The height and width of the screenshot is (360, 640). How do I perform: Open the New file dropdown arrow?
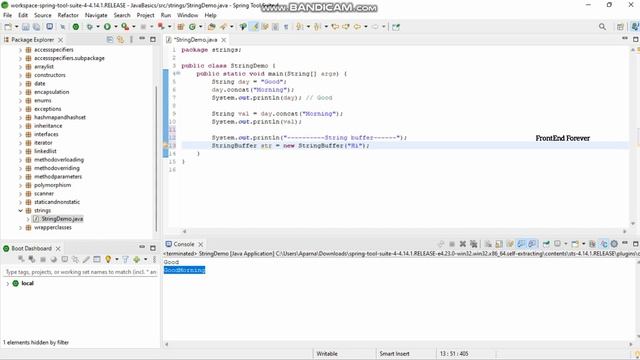coord(16,27)
